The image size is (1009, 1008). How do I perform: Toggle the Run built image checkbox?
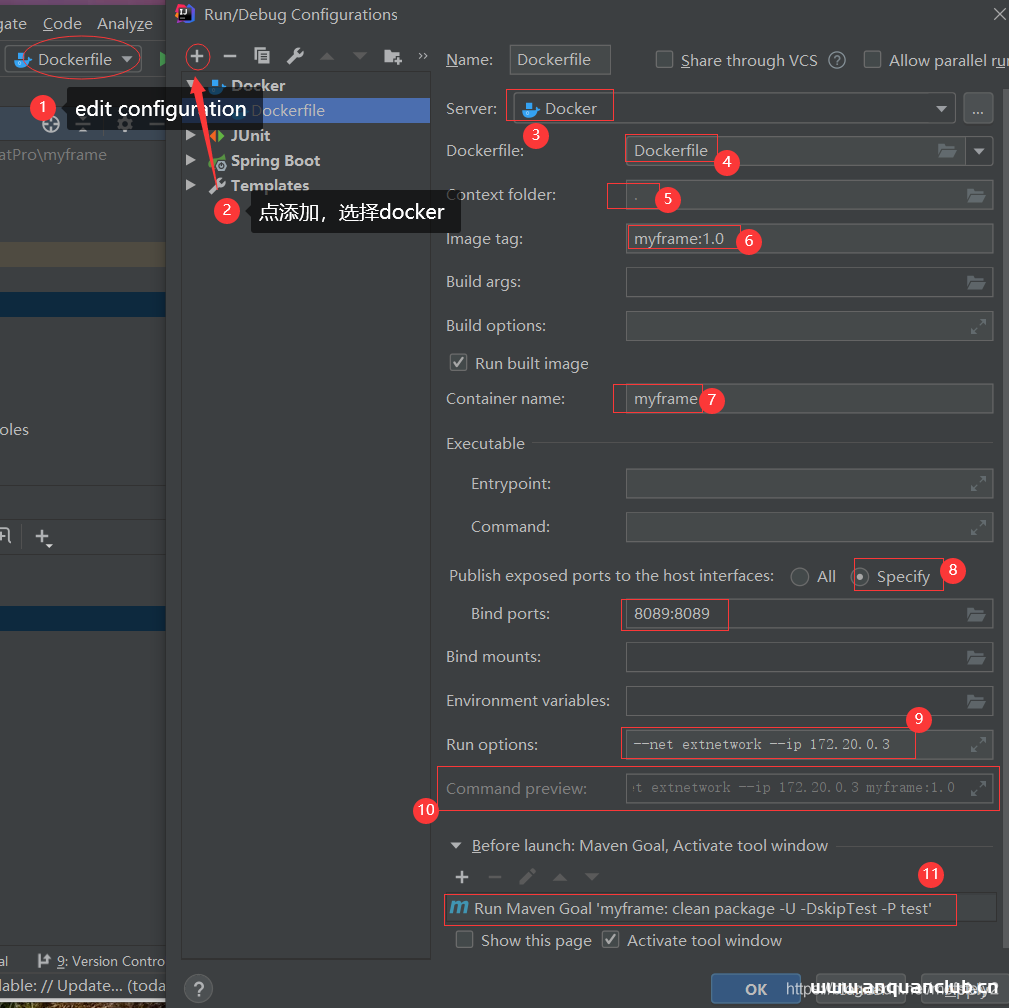(x=459, y=362)
